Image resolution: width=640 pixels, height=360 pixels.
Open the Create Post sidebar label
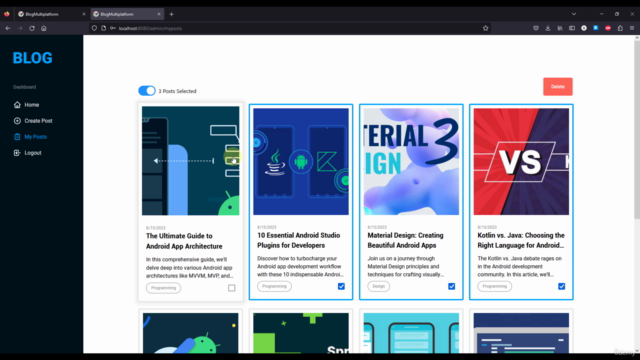click(x=38, y=121)
